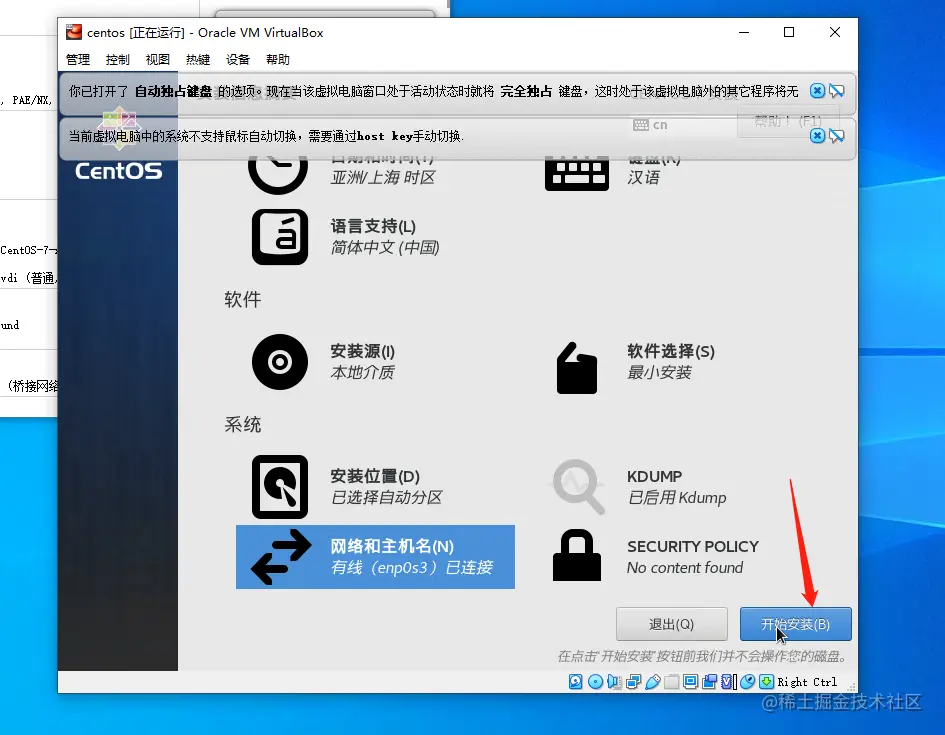This screenshot has height=735, width=945.
Task: Click the 本地介质 text
Action: point(362,372)
